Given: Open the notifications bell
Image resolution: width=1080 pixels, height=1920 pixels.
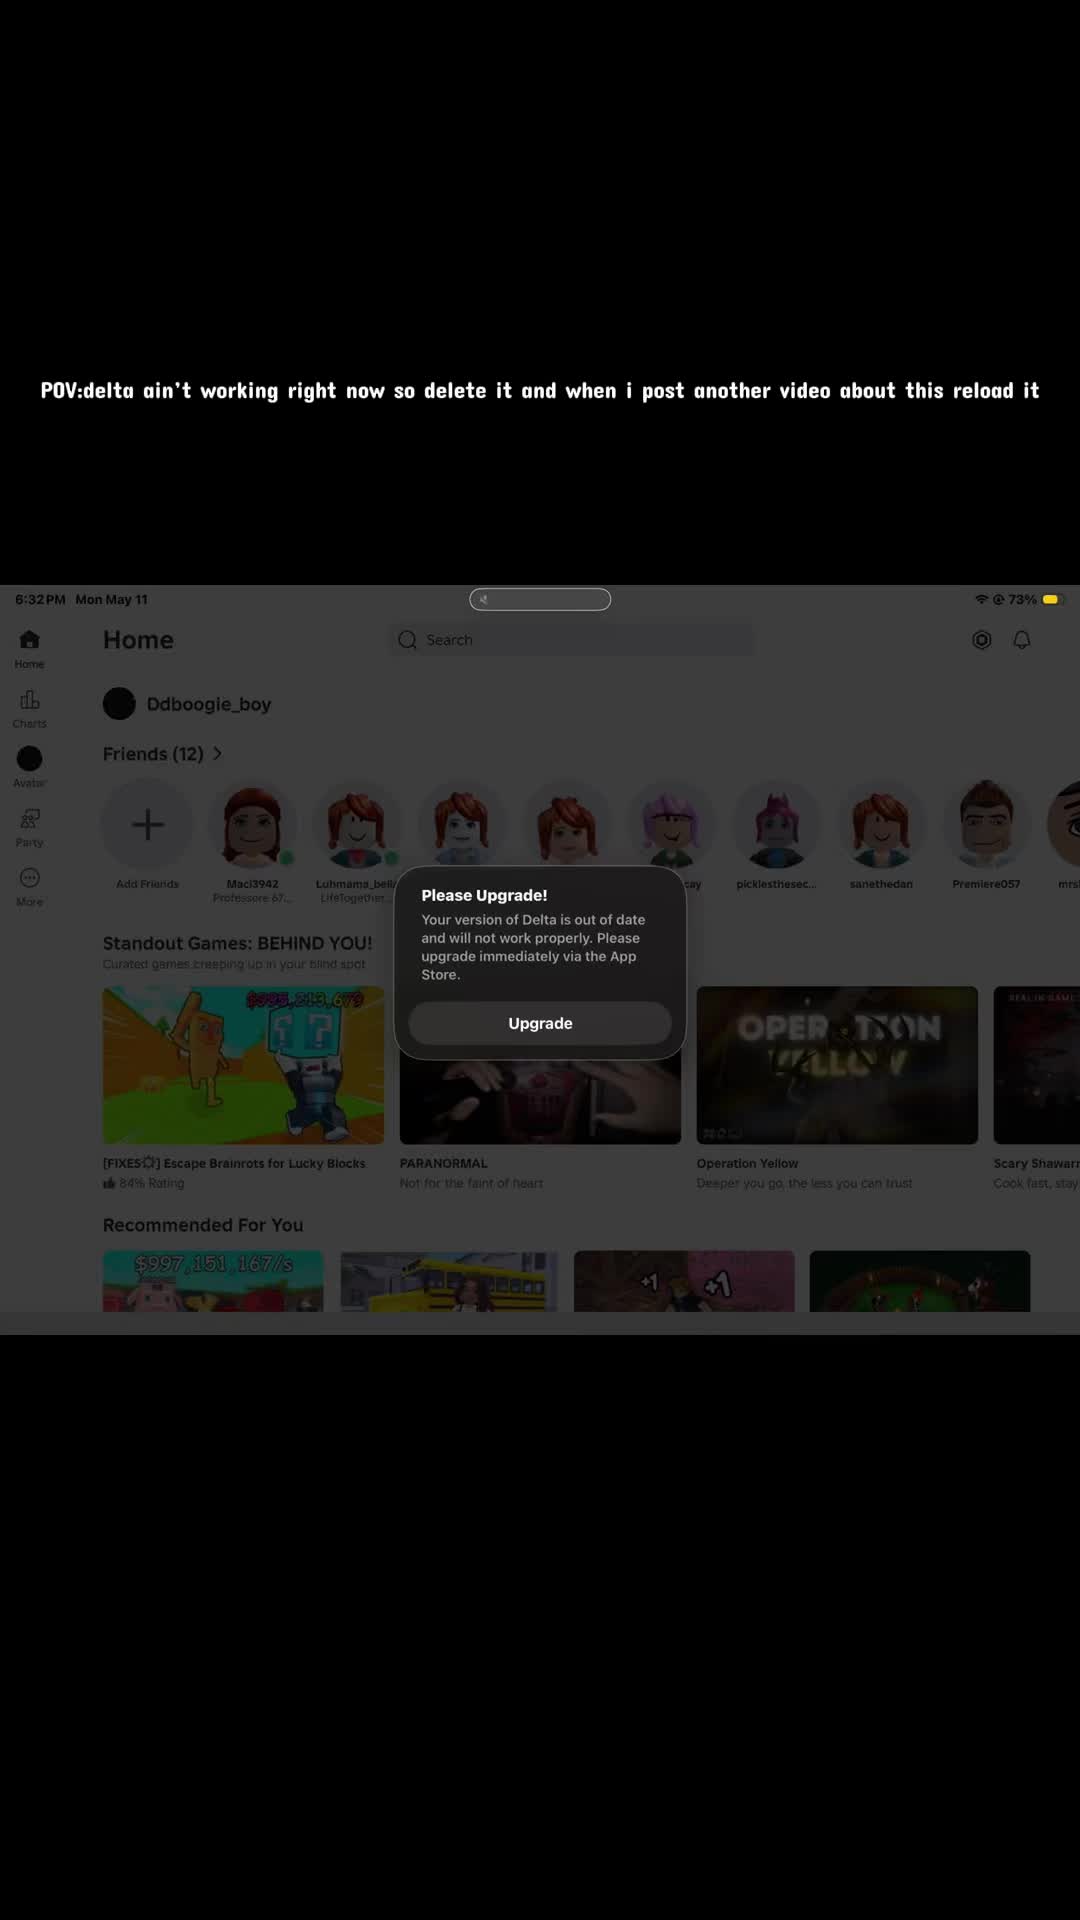Looking at the screenshot, I should coord(1022,640).
